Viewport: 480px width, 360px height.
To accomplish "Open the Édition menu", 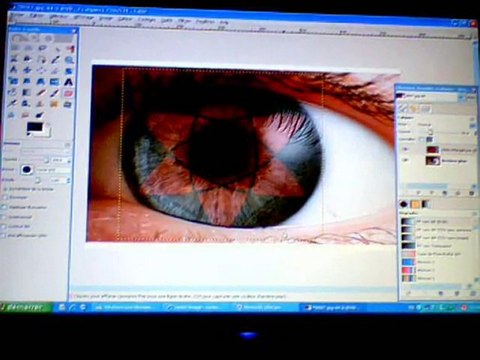I will 36,16.
